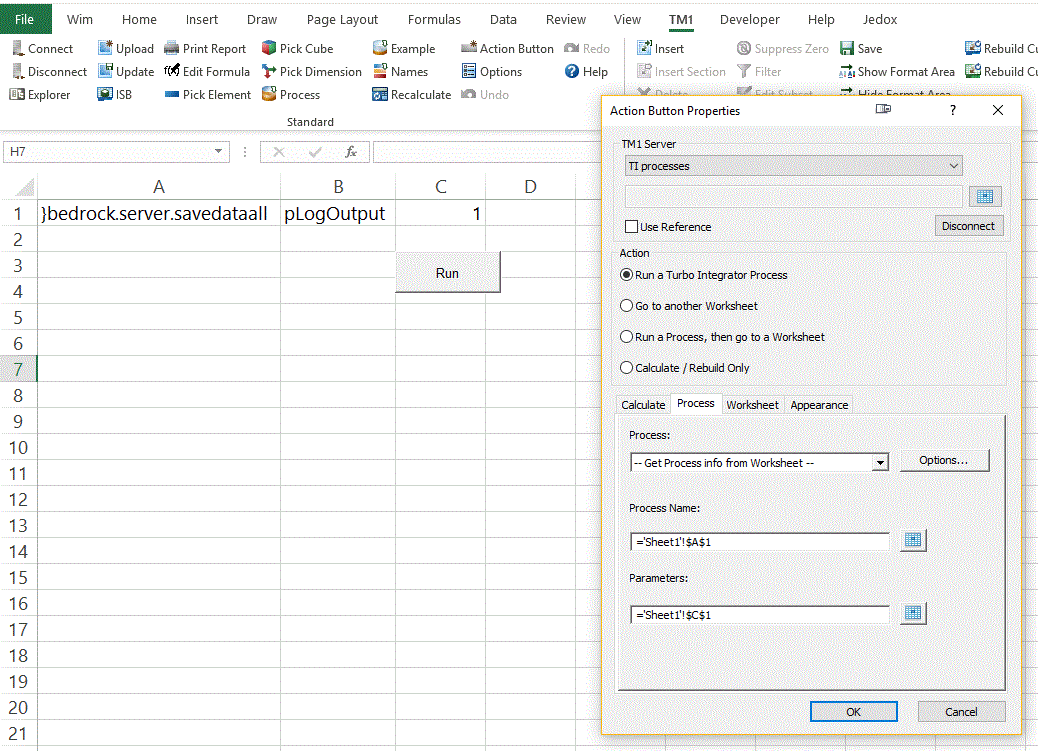The width and height of the screenshot is (1038, 751).
Task: Select row 7 header
Action: pyautogui.click(x=18, y=369)
